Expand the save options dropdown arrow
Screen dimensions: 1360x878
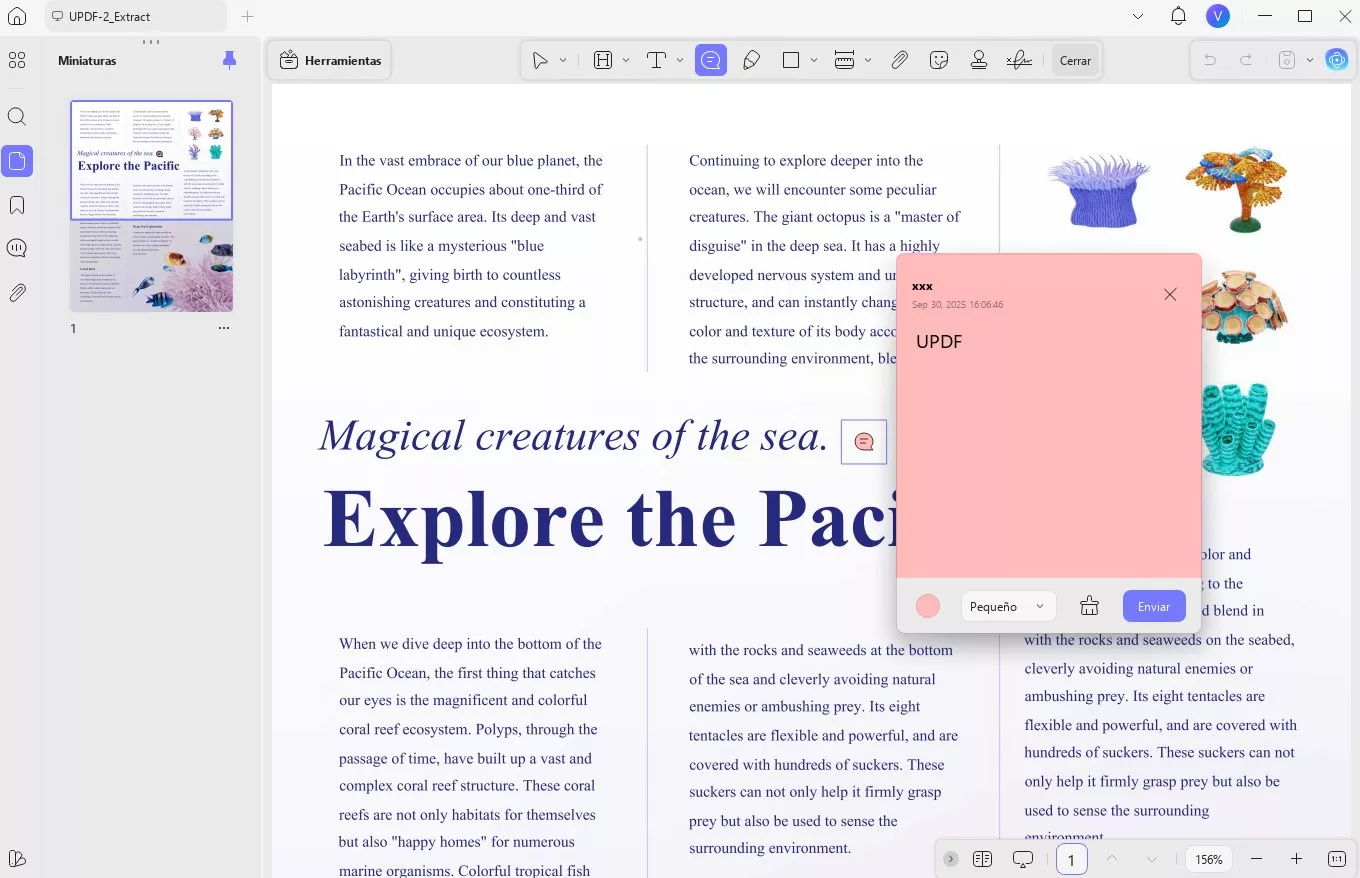point(1310,61)
